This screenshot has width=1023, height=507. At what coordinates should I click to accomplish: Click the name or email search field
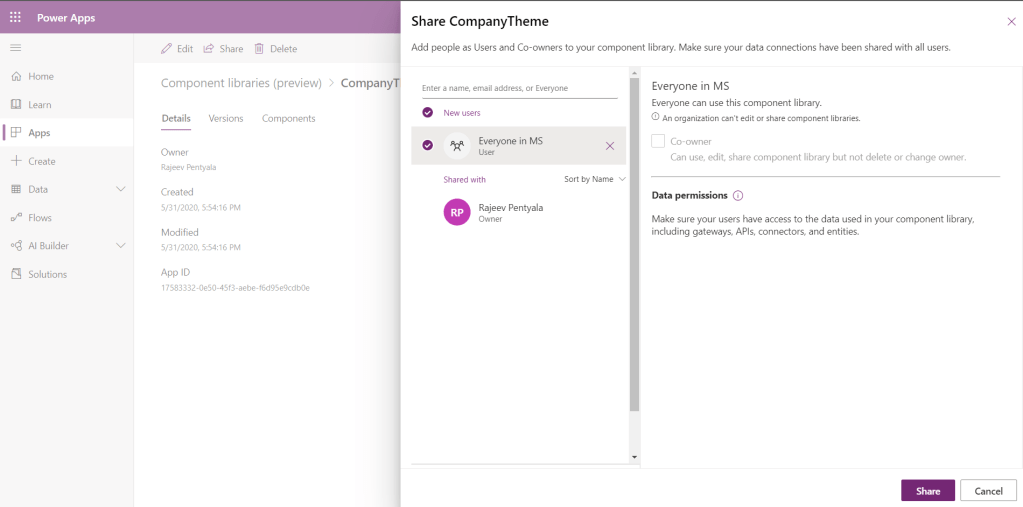(x=519, y=88)
